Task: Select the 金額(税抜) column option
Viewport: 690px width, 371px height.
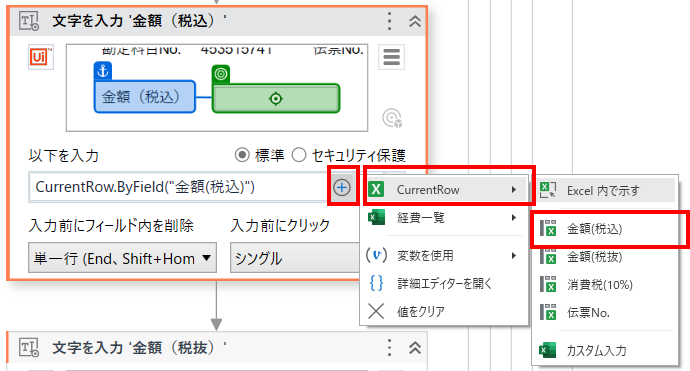Action: pyautogui.click(x=605, y=257)
